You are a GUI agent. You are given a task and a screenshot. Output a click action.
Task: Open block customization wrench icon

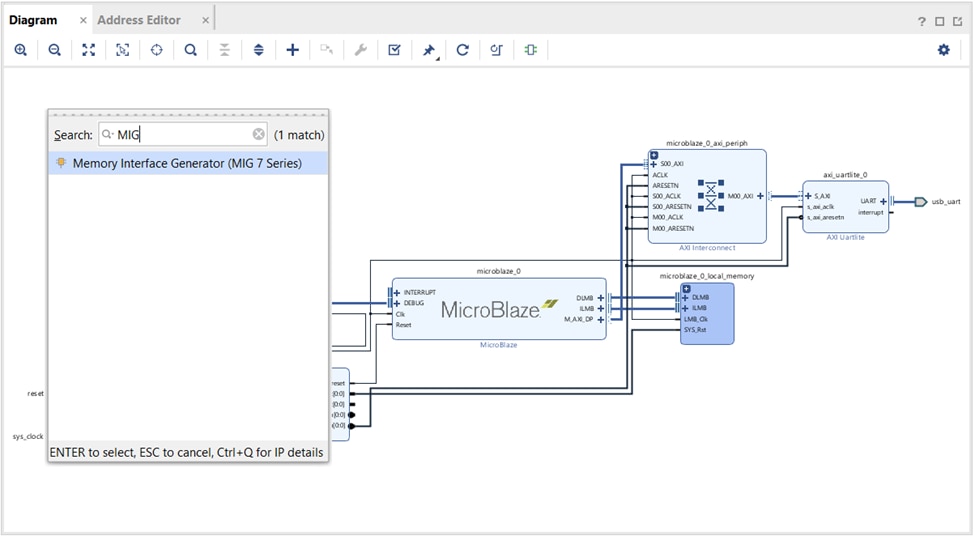(361, 50)
